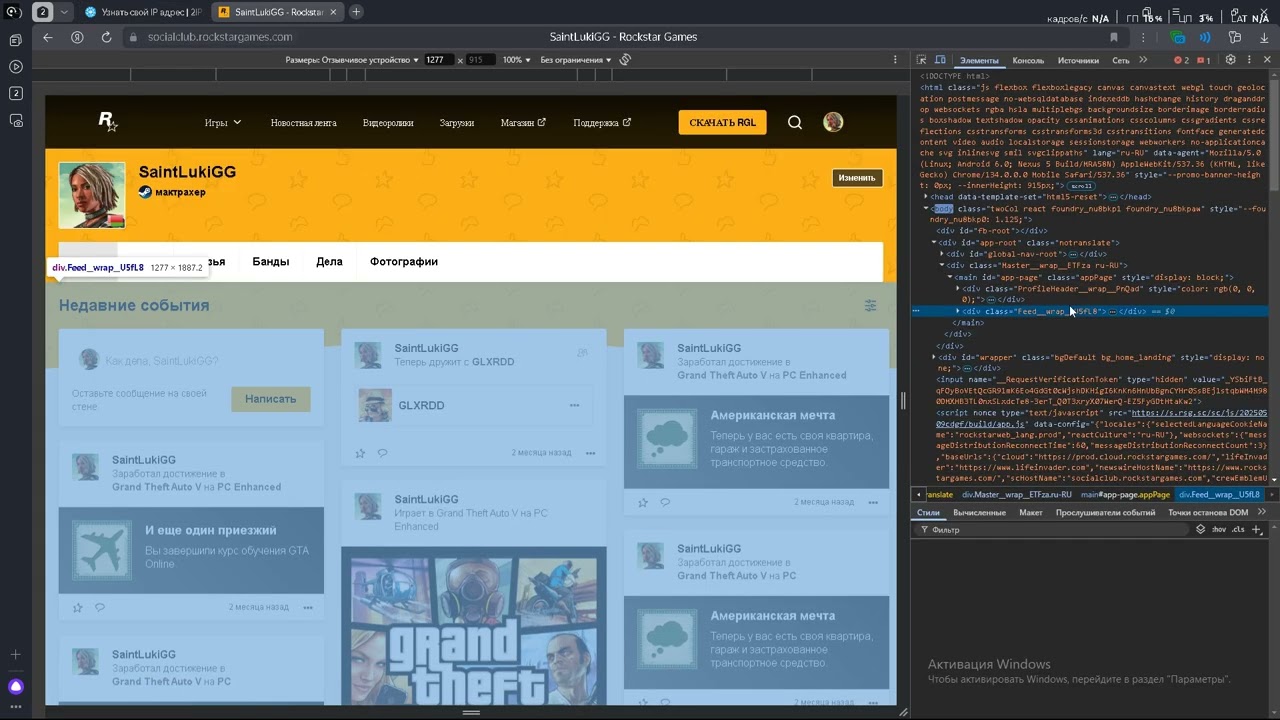The image size is (1280, 720).
Task: Reload the current page
Action: coord(106,37)
